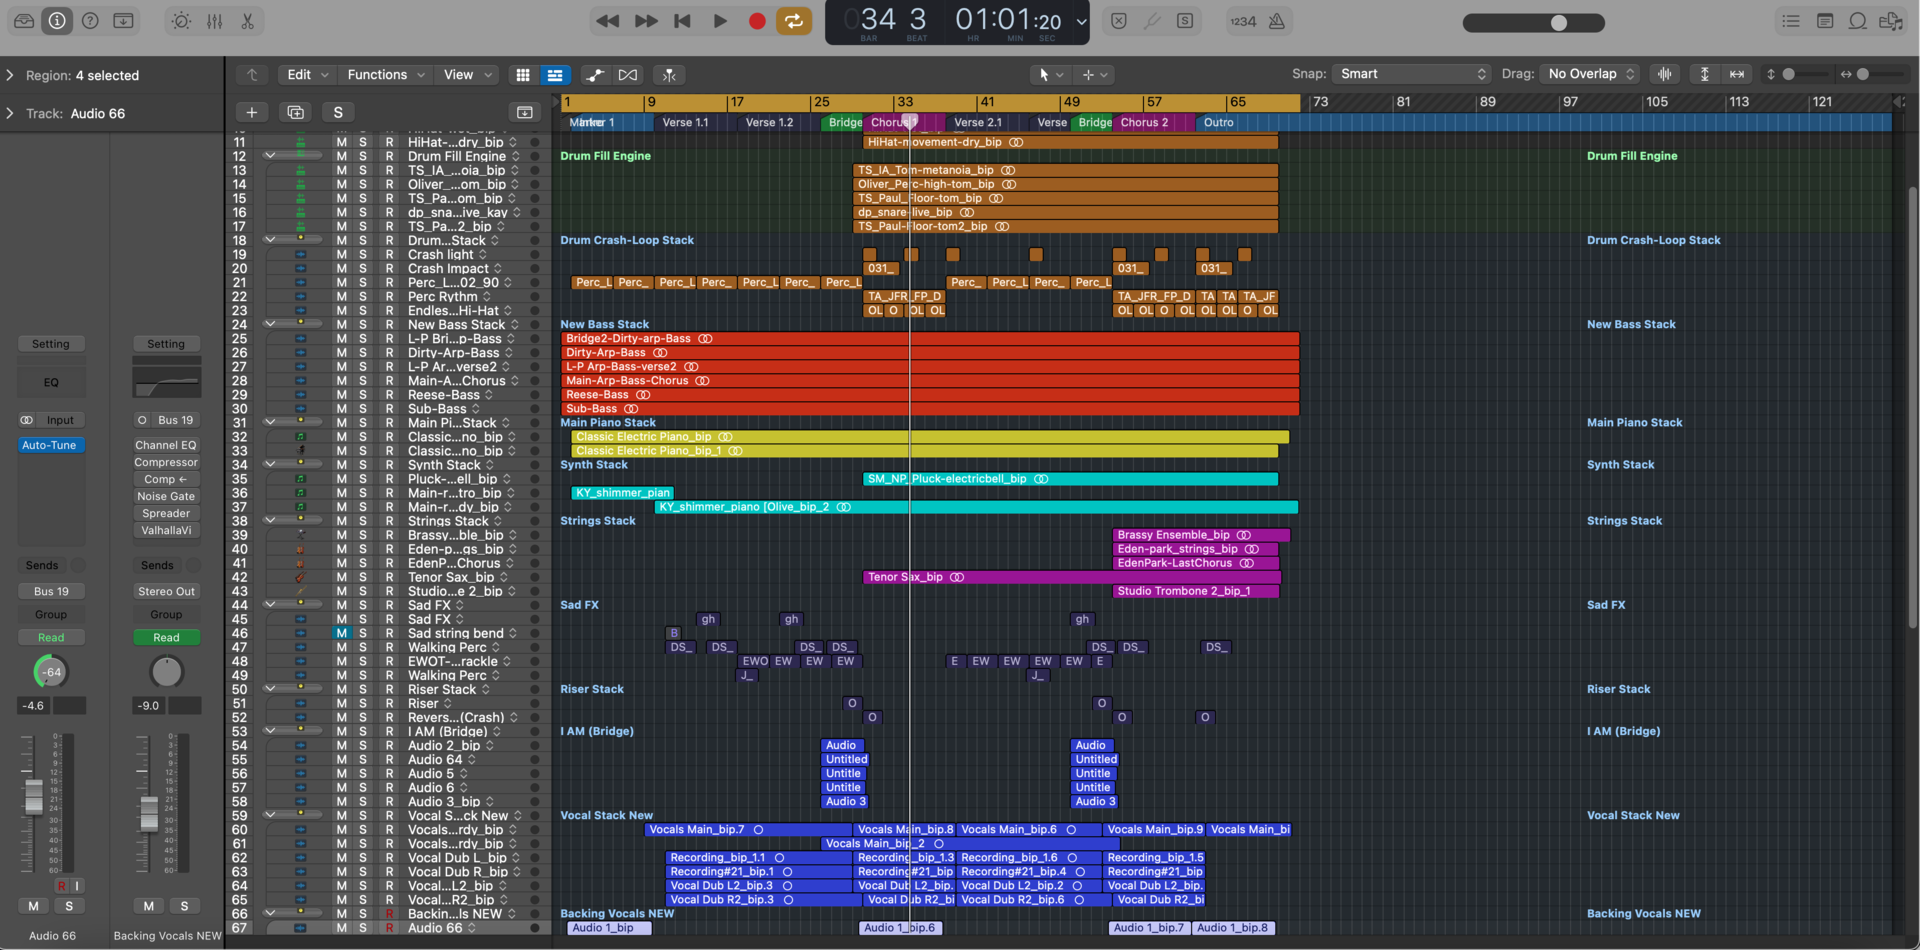Unmute the Sad string bend track
Screen dimensions: 1920x950
tap(342, 633)
